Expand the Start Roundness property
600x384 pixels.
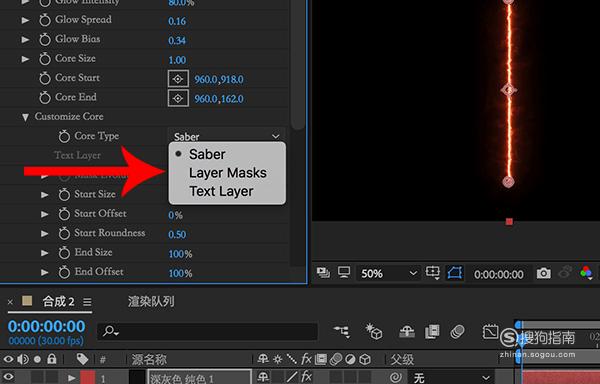tap(45, 233)
